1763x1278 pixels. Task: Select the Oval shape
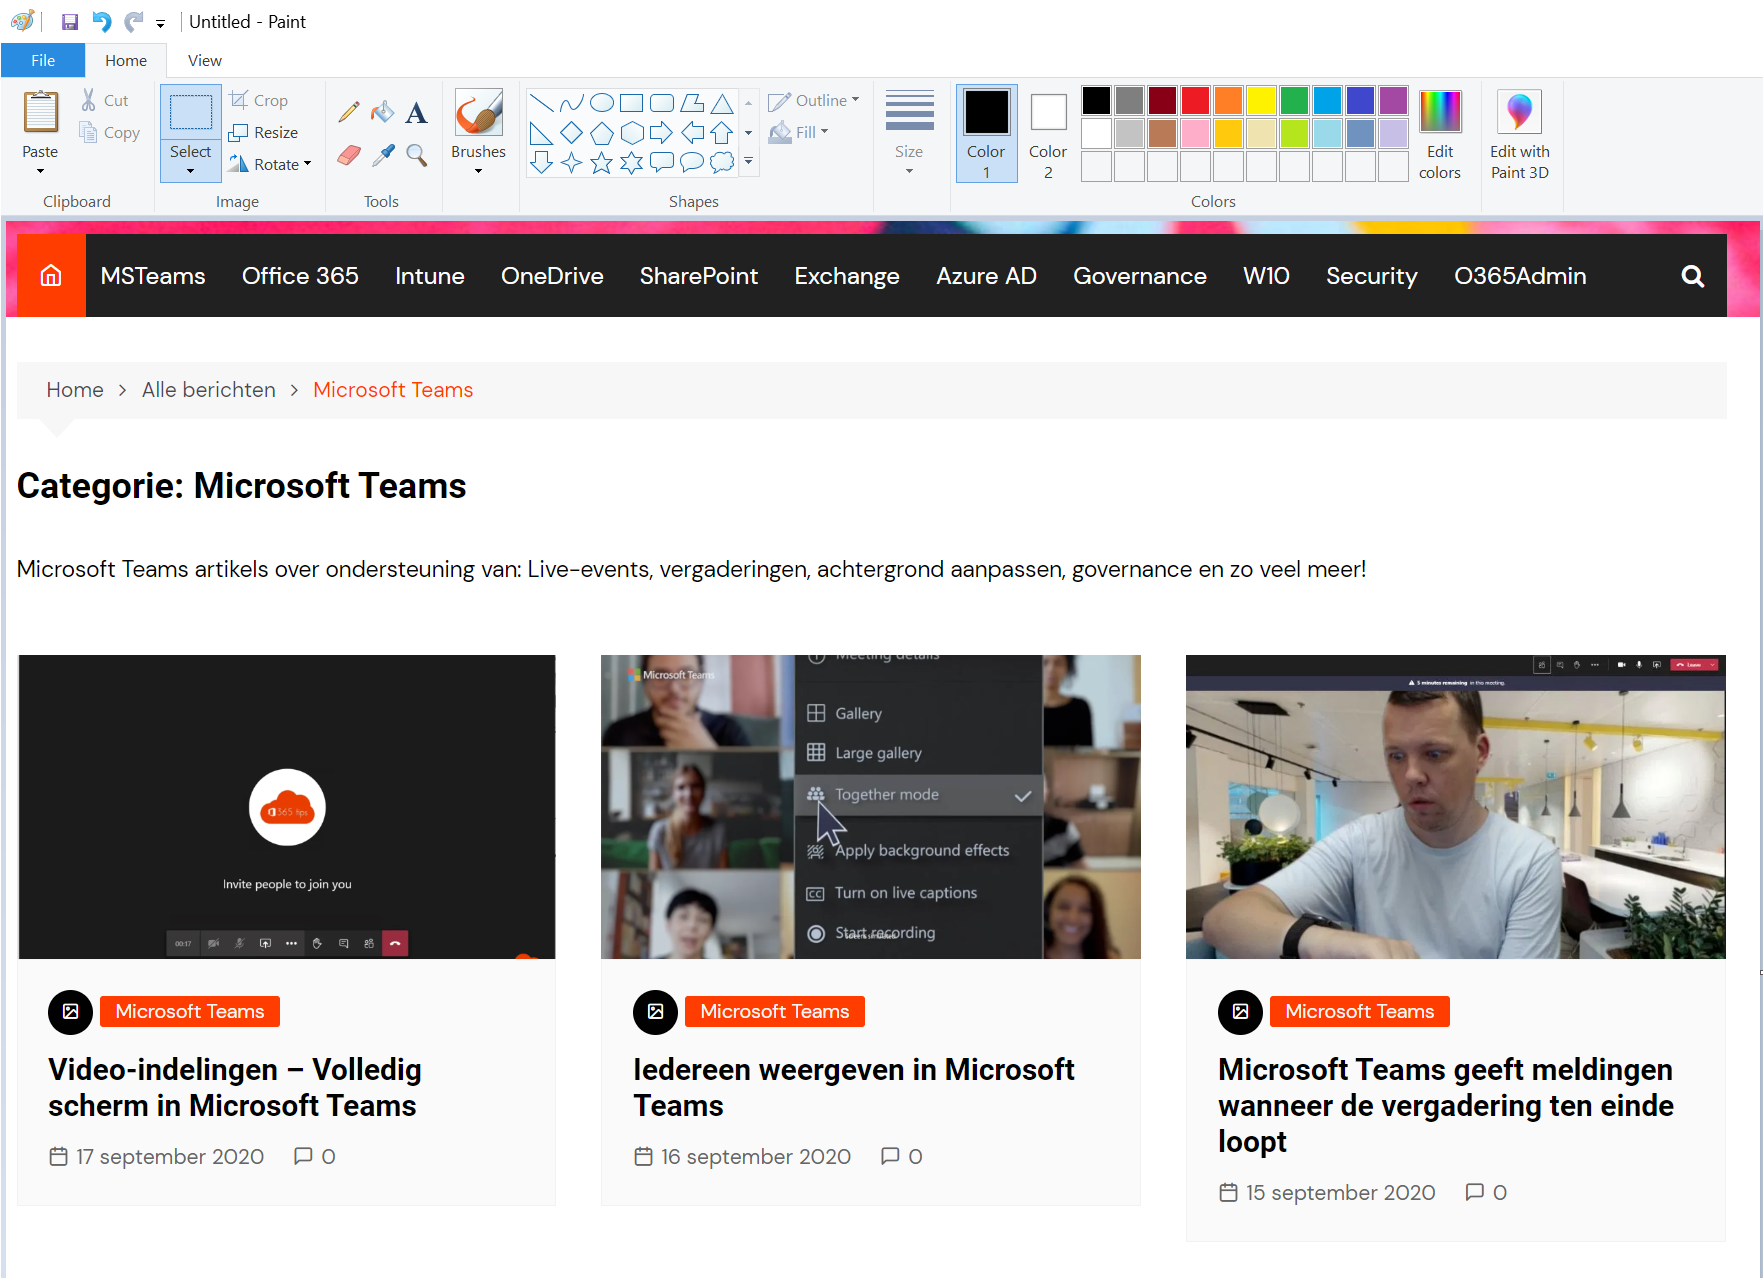pyautogui.click(x=601, y=102)
